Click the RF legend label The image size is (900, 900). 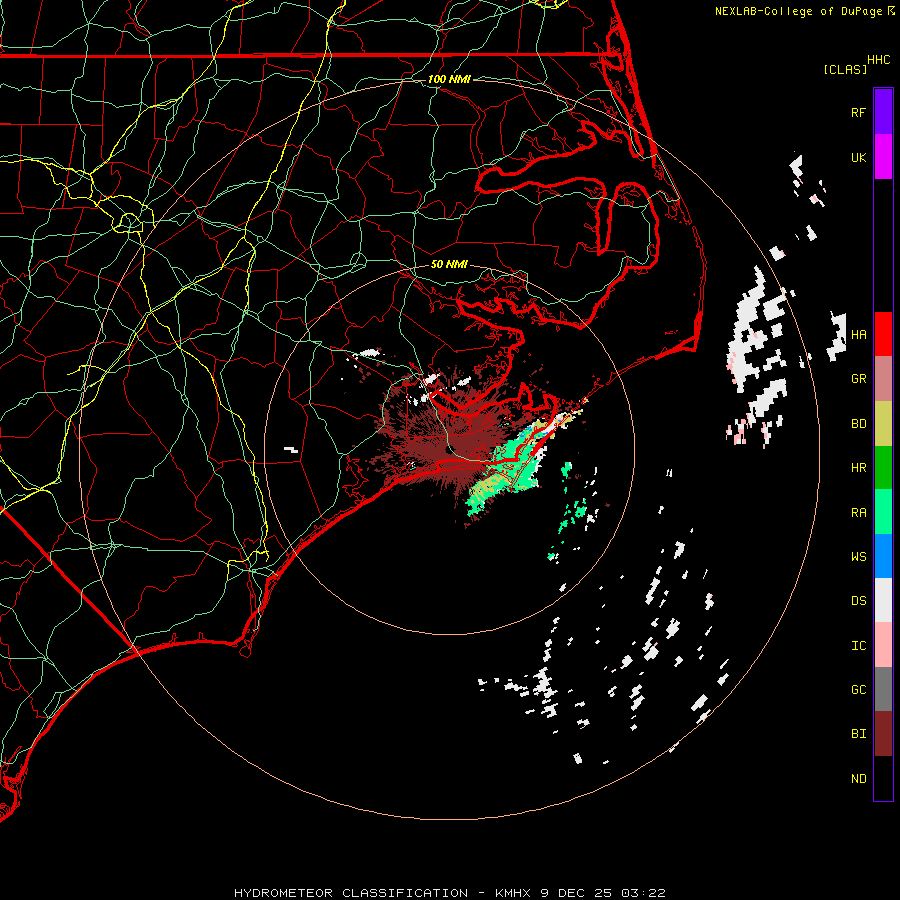click(x=858, y=112)
